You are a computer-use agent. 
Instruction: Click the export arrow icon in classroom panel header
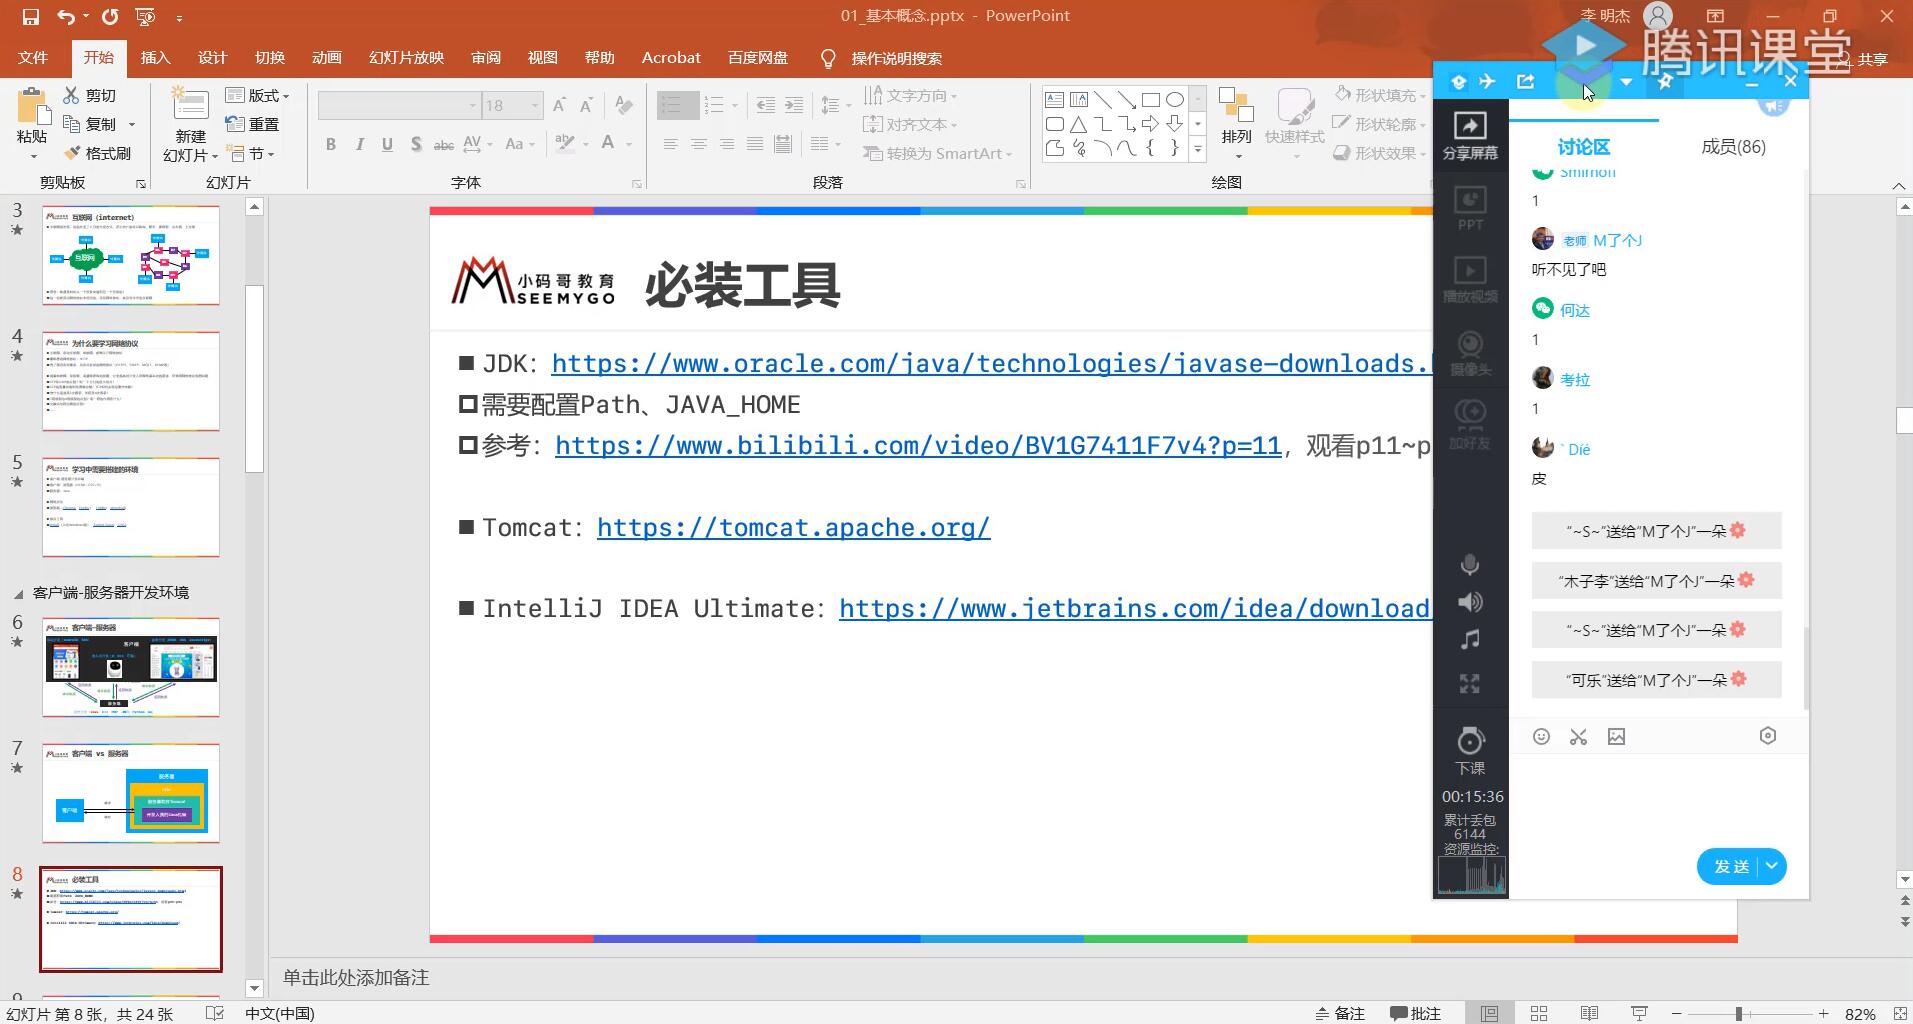point(1526,81)
